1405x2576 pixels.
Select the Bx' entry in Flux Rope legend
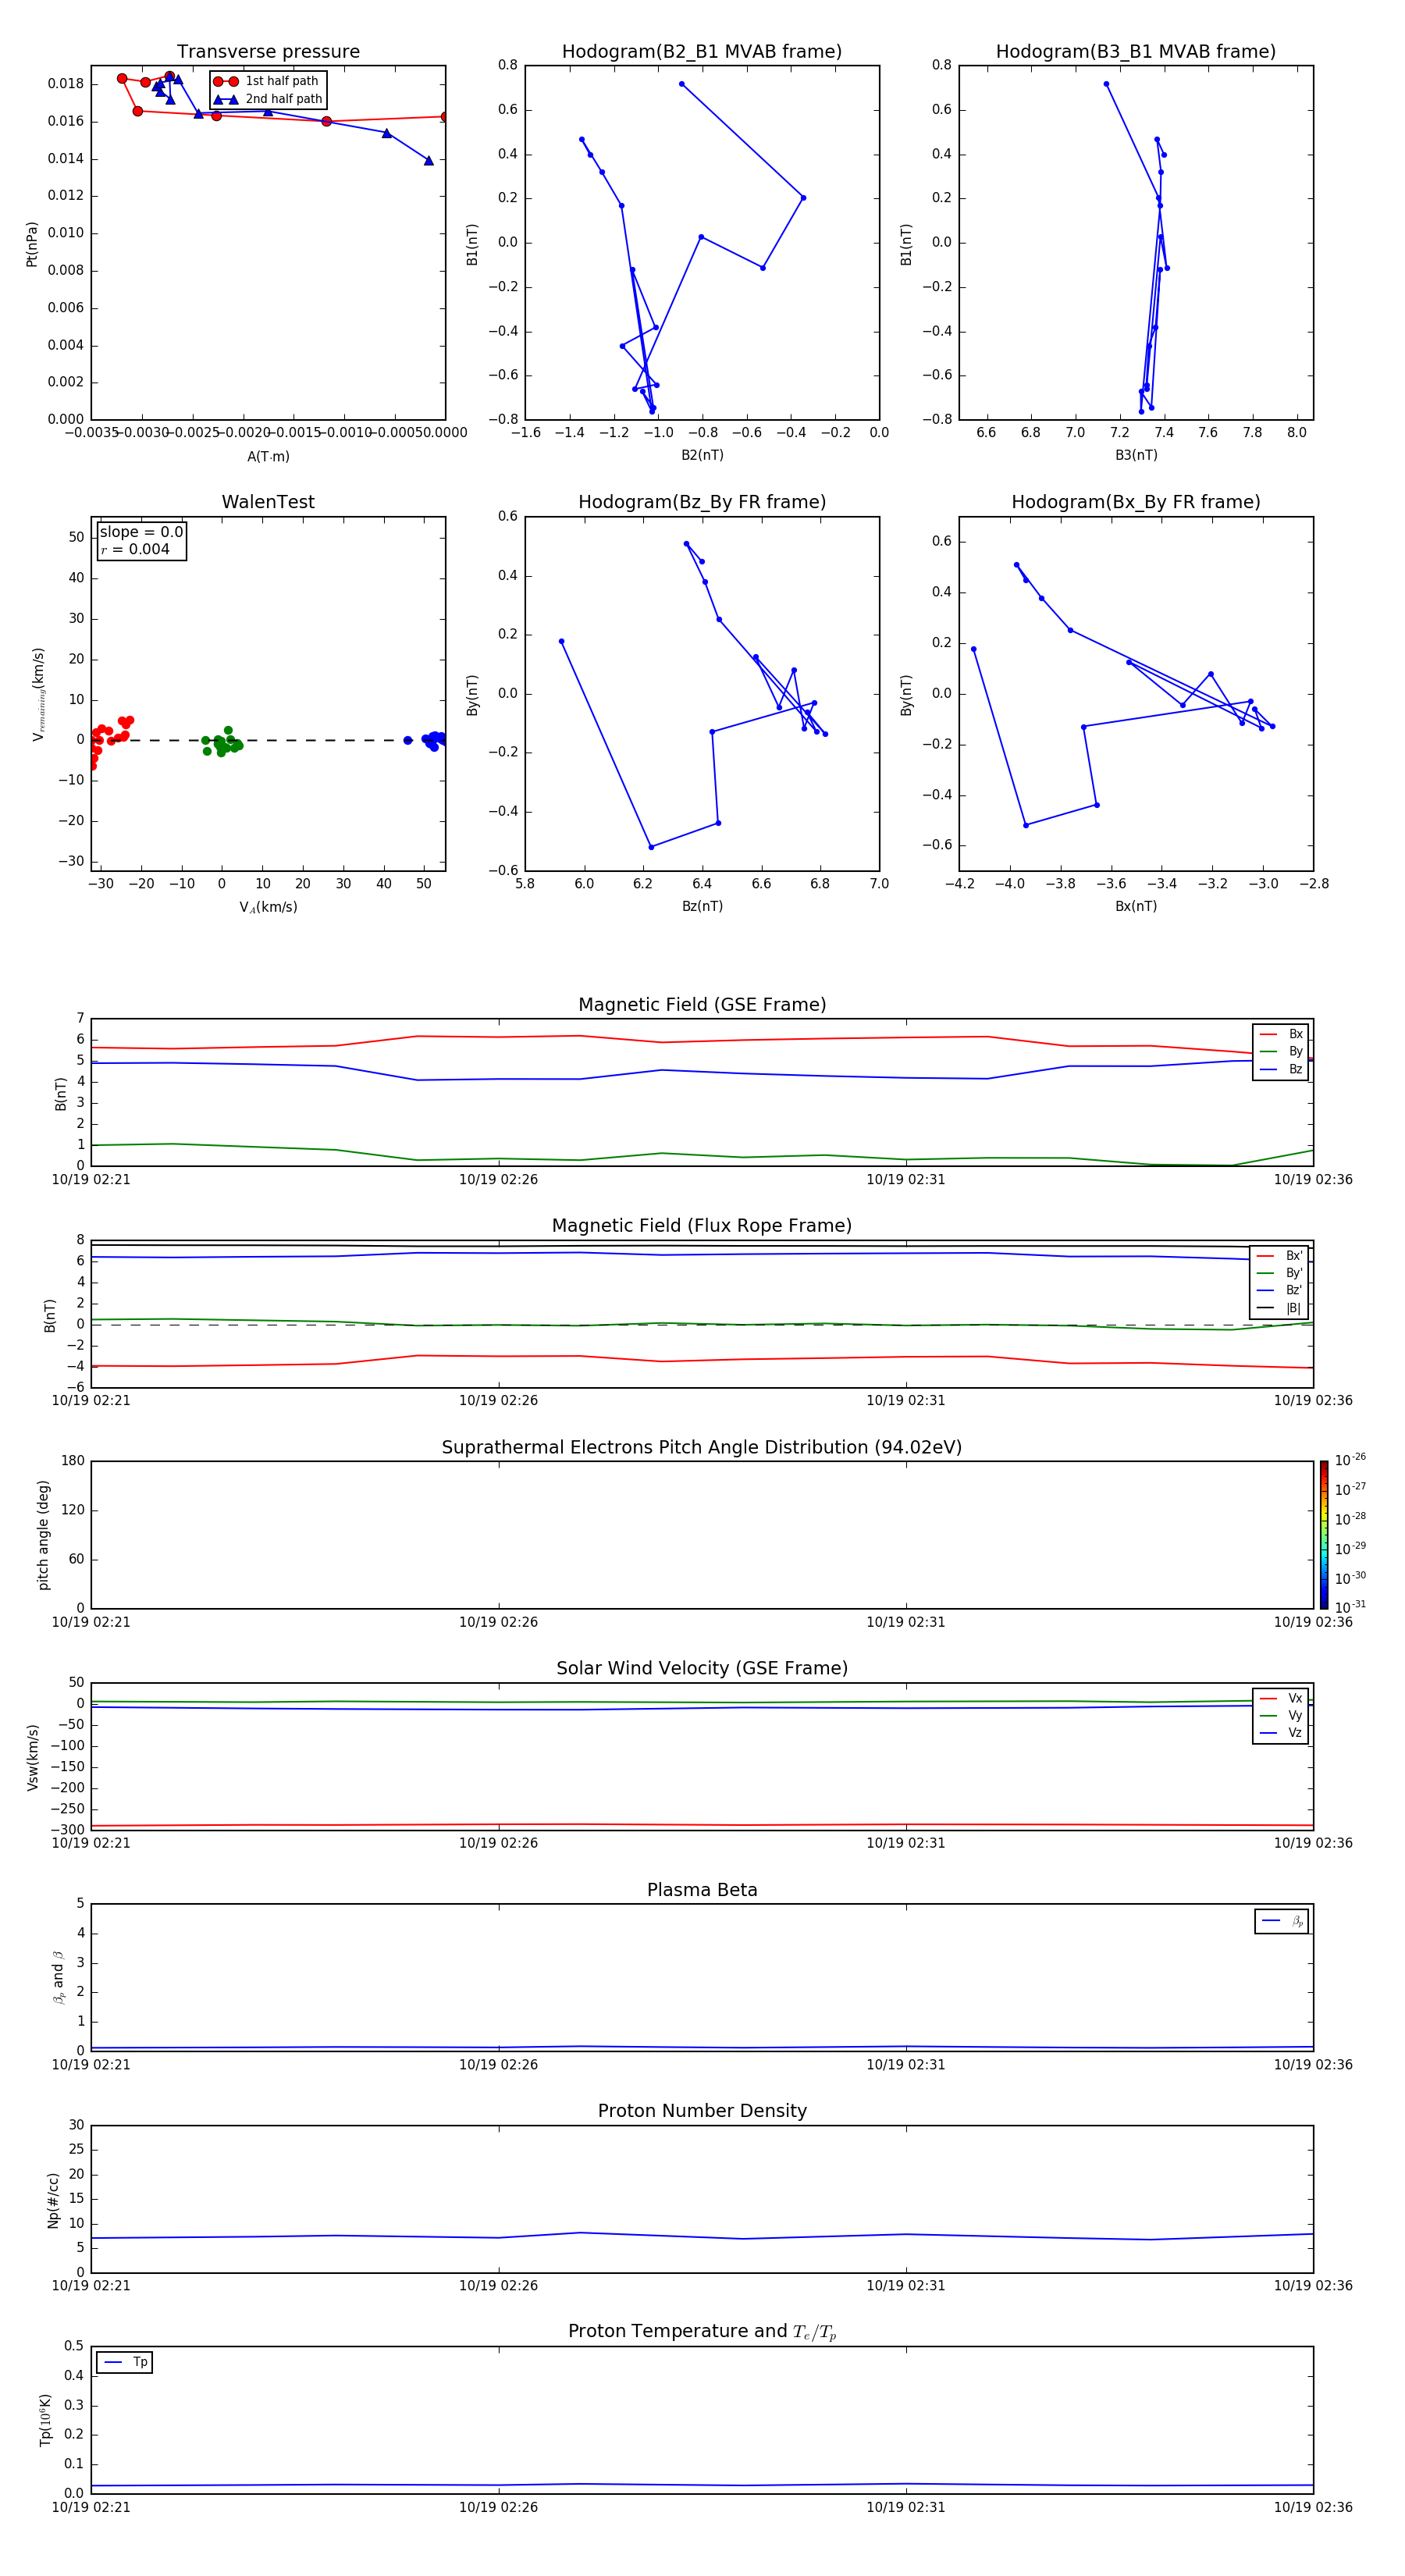1280,1256
